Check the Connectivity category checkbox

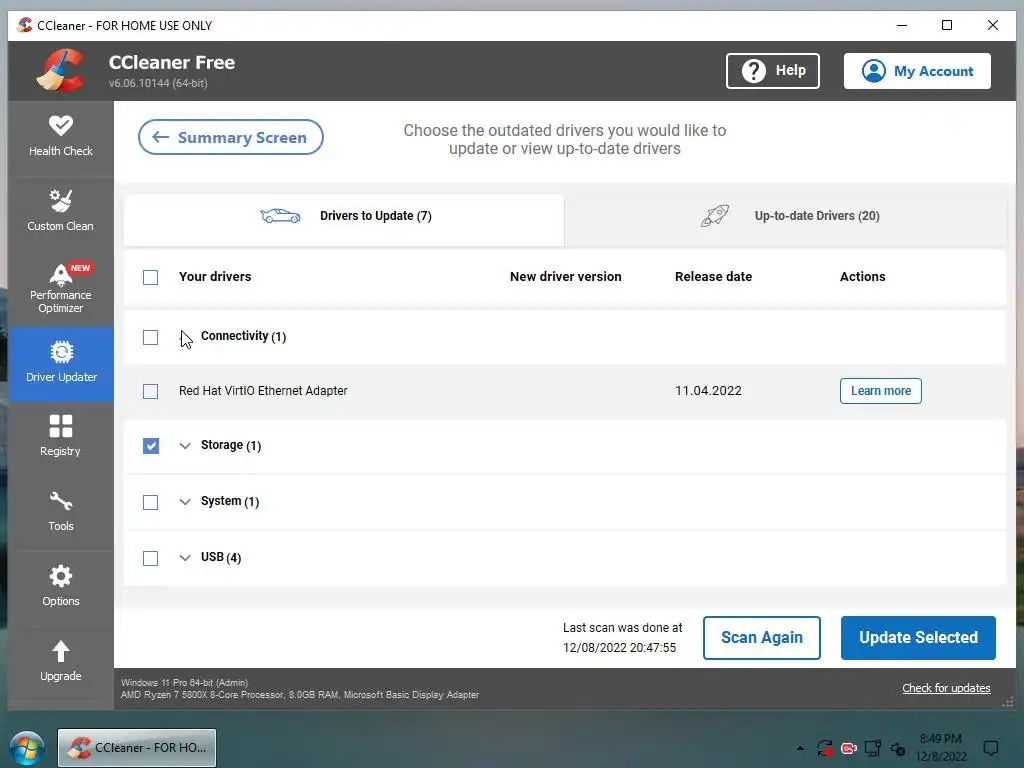[150, 337]
